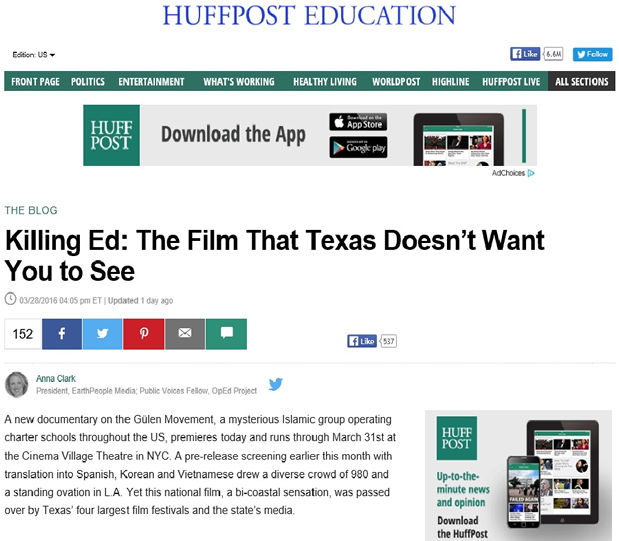Screen dimensions: 619x541
Task: Expand the All Sections menu
Action: pyautogui.click(x=581, y=81)
